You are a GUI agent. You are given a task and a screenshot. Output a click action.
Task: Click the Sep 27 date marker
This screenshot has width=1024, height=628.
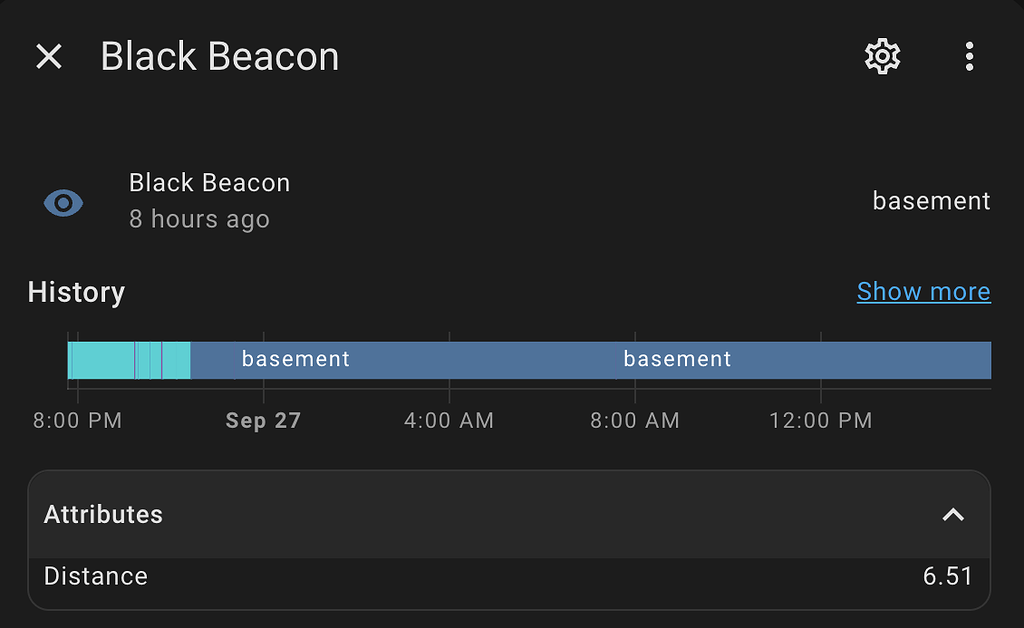[x=263, y=421]
